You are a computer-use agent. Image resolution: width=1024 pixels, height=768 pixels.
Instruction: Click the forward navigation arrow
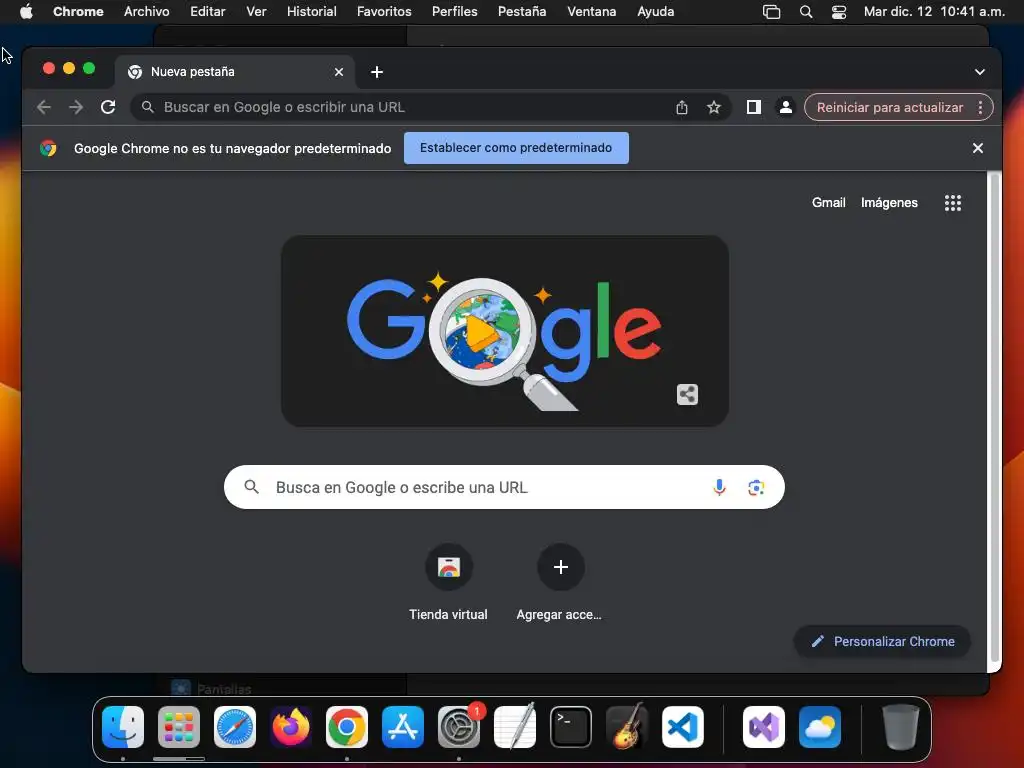click(x=76, y=107)
